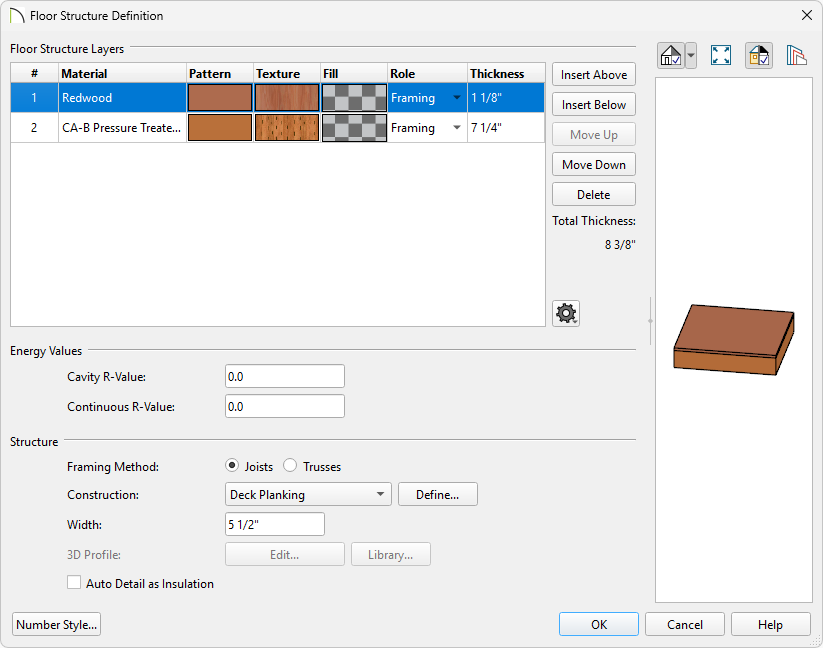The width and height of the screenshot is (823, 648).
Task: Confirm with the OK button
Action: tap(598, 624)
